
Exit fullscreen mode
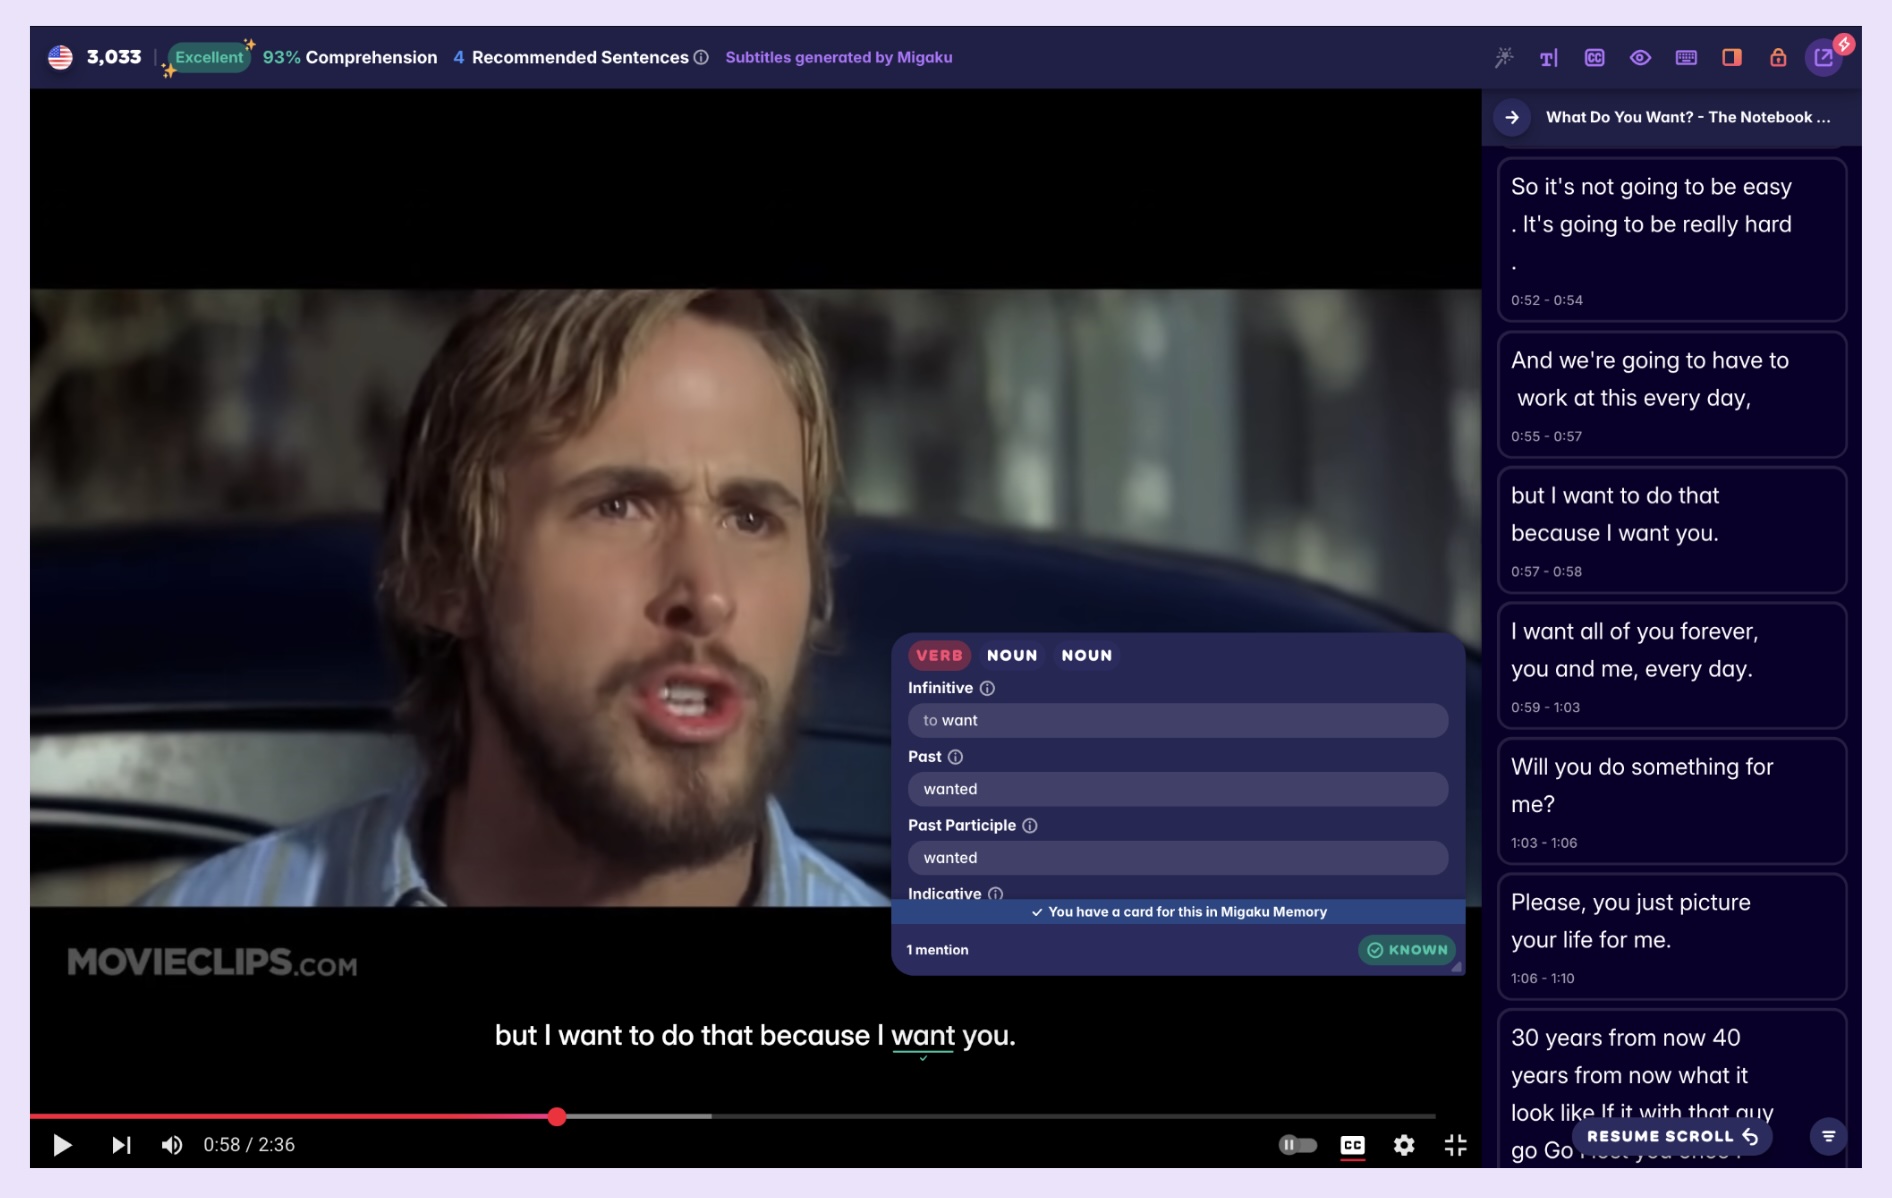(x=1455, y=1145)
